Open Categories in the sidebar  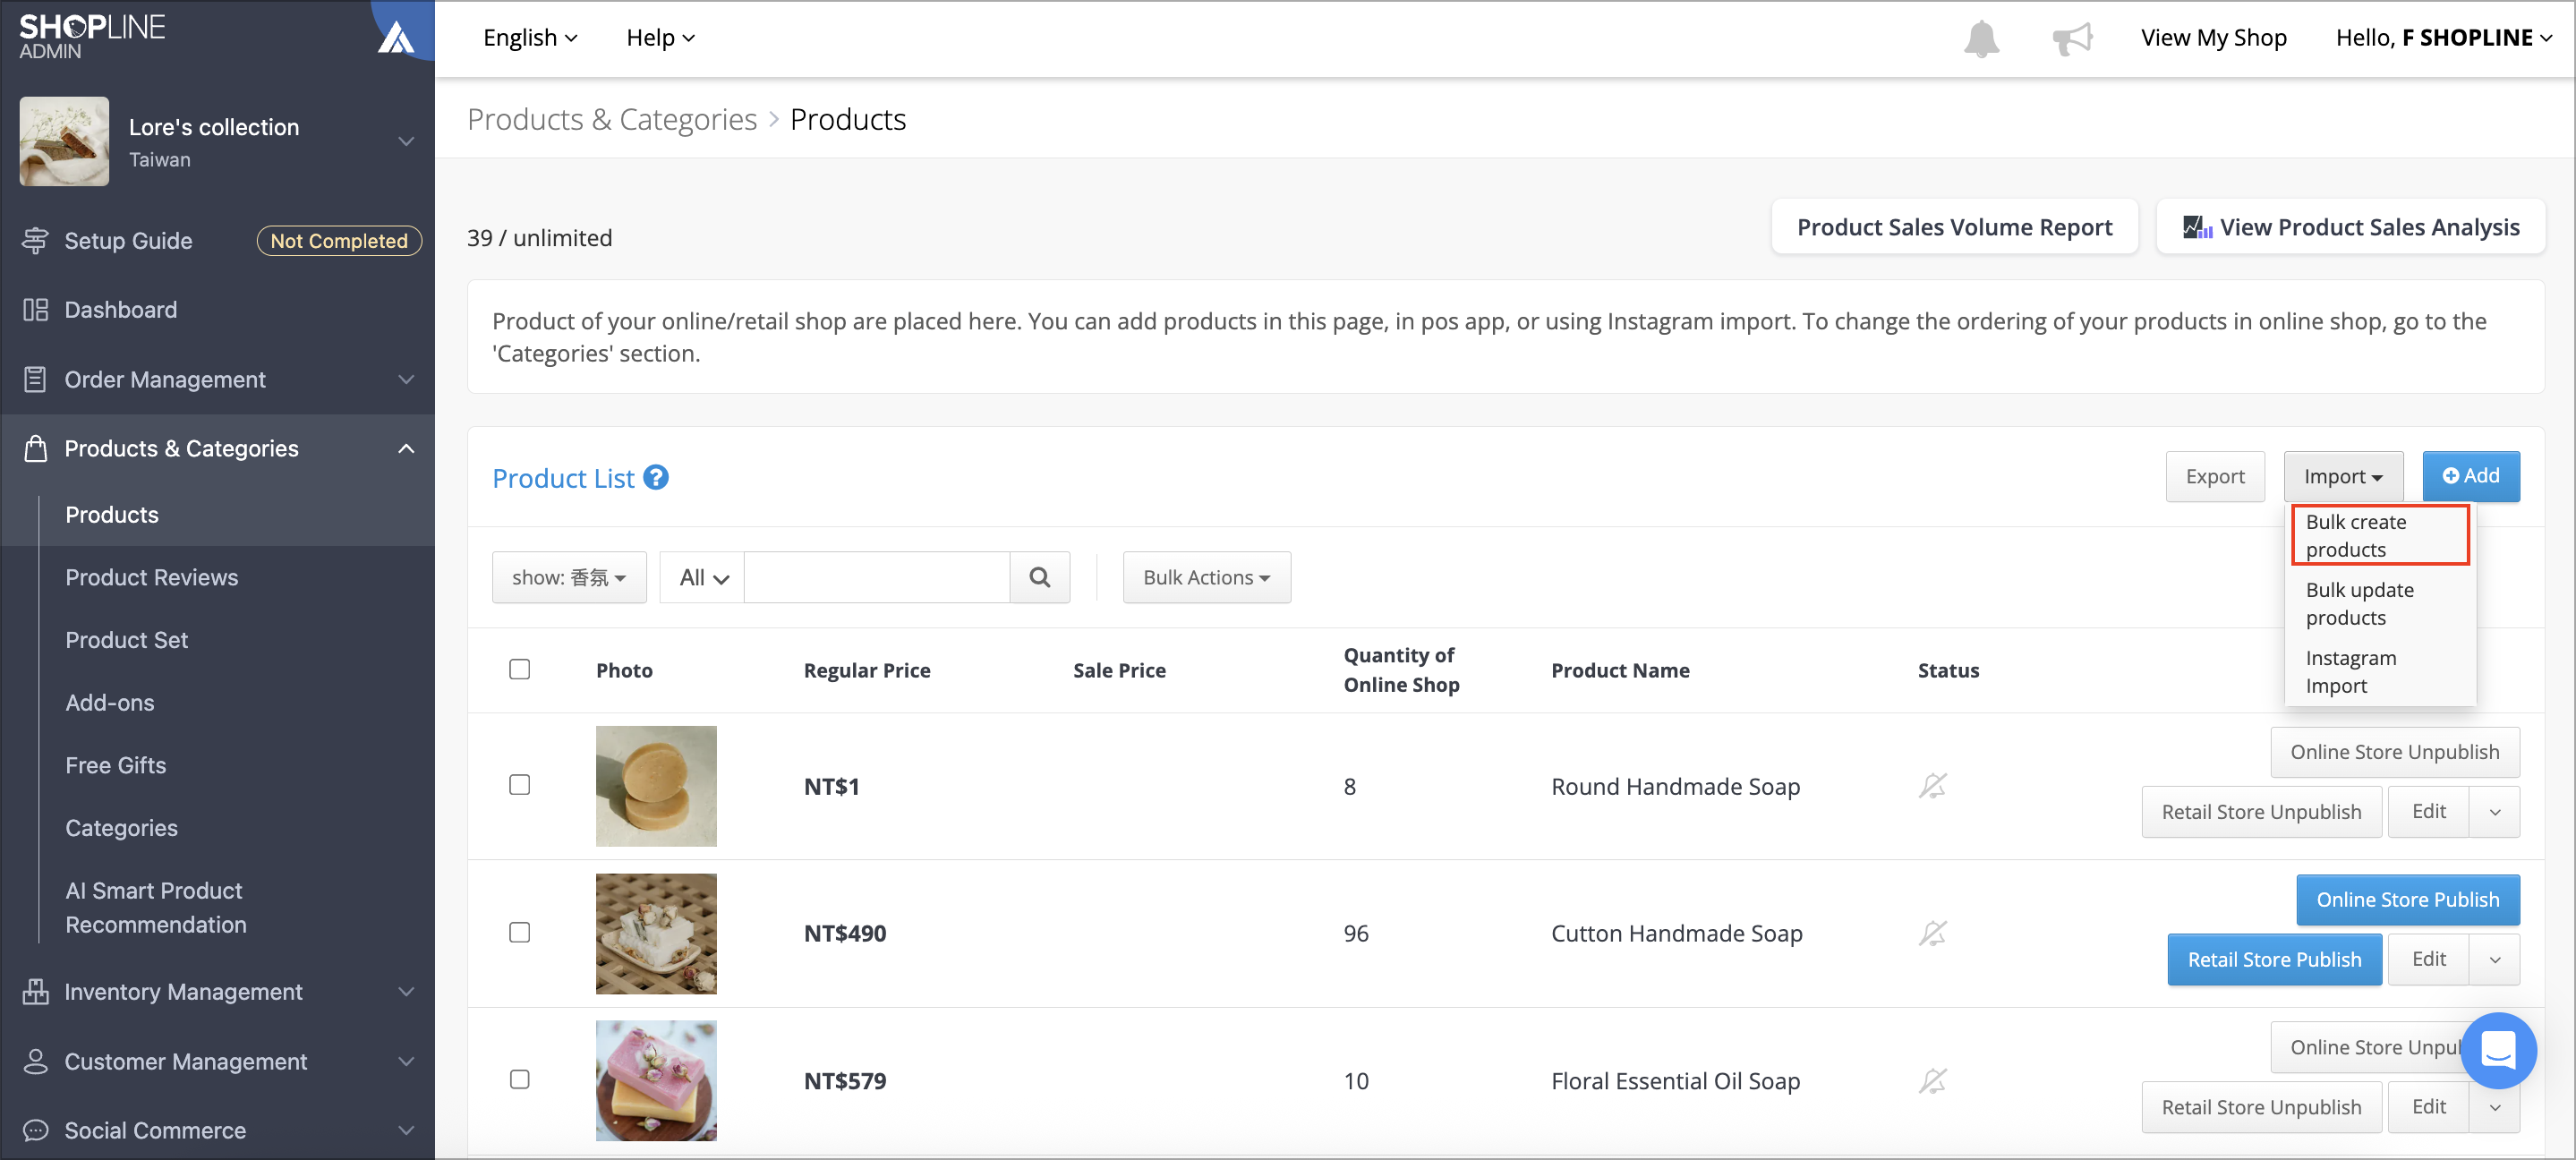pyautogui.click(x=122, y=828)
